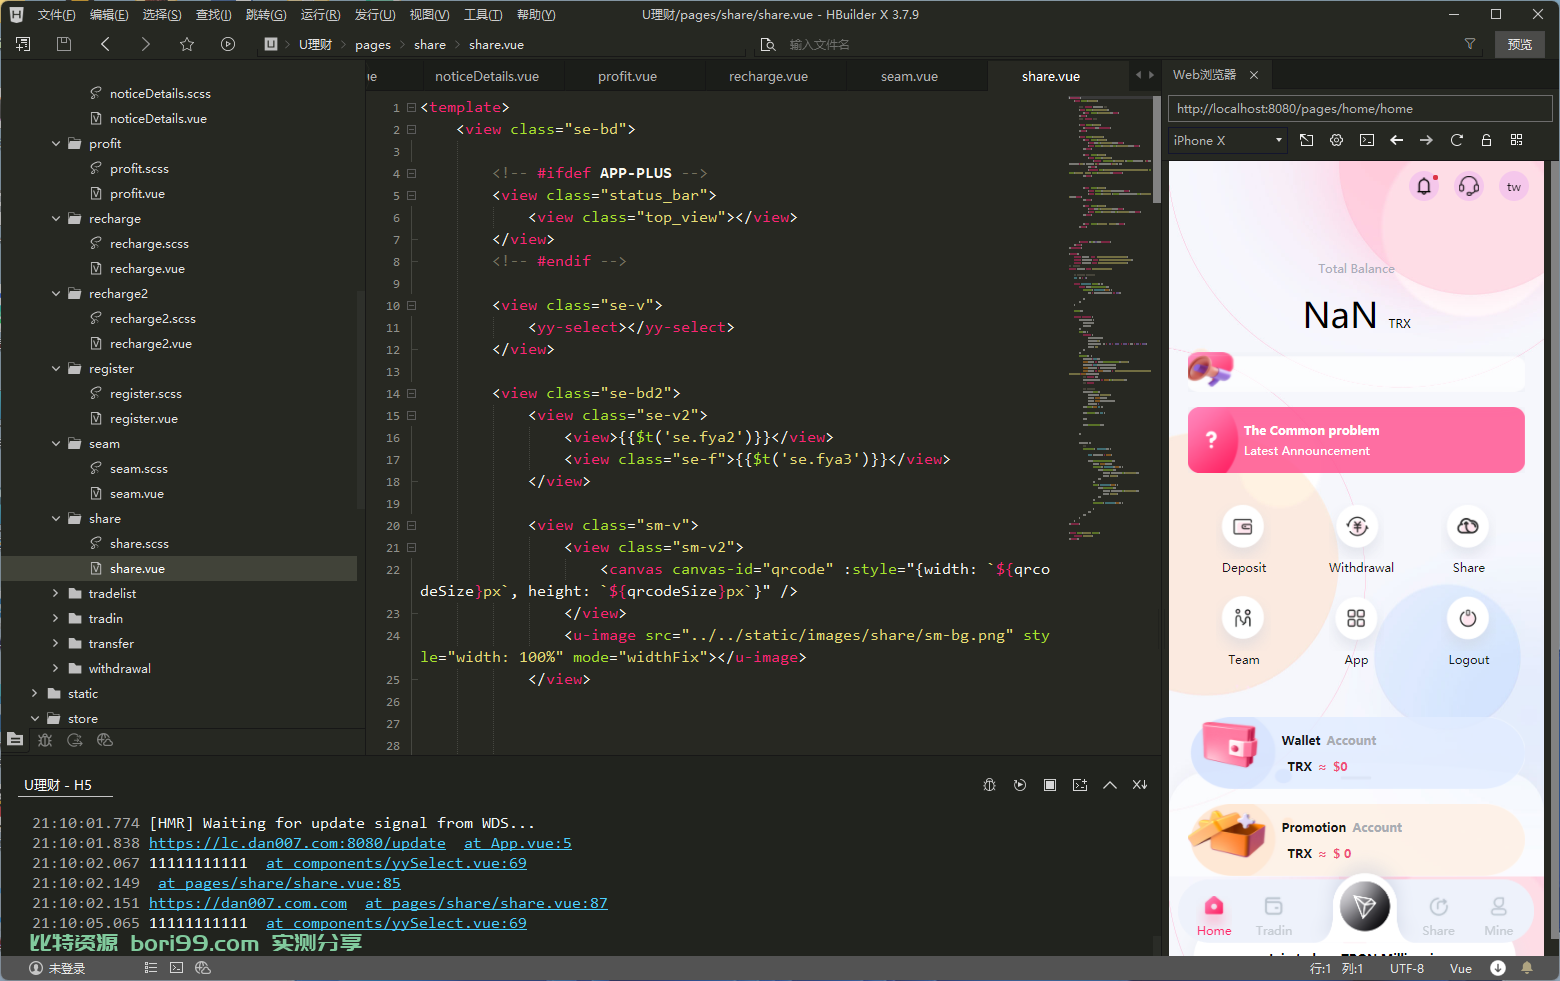Click the status bar notification bell
Screen dimensions: 1560x981
(1527, 968)
